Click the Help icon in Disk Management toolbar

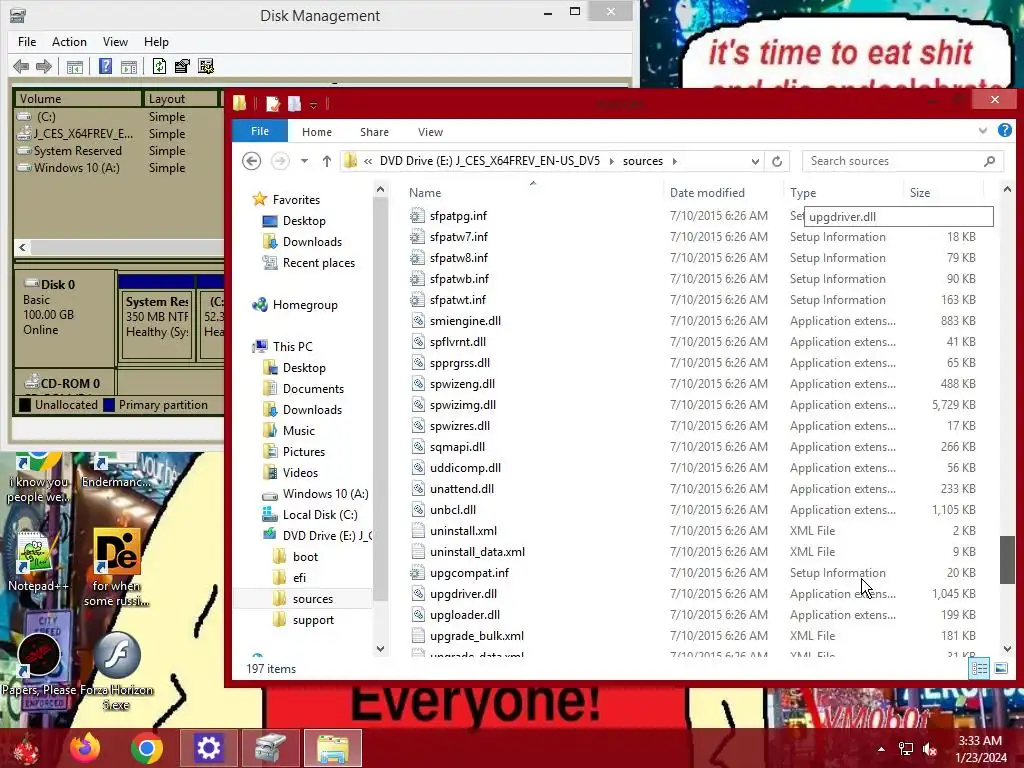pos(105,66)
